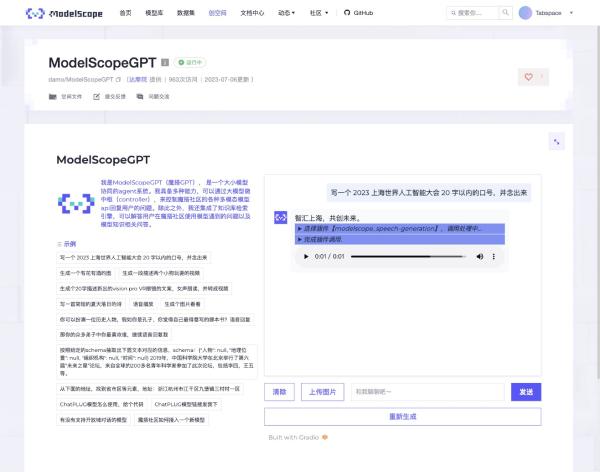Click info icon beside ModelScopeGPT title
The width and height of the screenshot is (600, 472).
pos(165,62)
